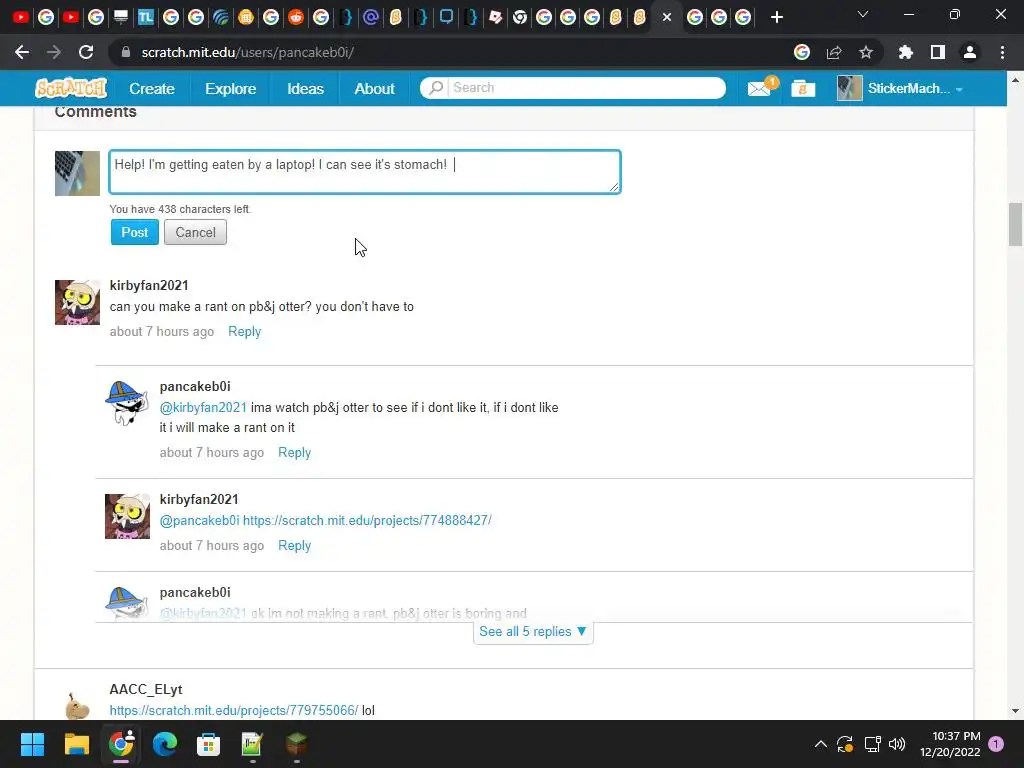The image size is (1024, 768).
Task: Open the Ideas menu item
Action: (x=305, y=88)
